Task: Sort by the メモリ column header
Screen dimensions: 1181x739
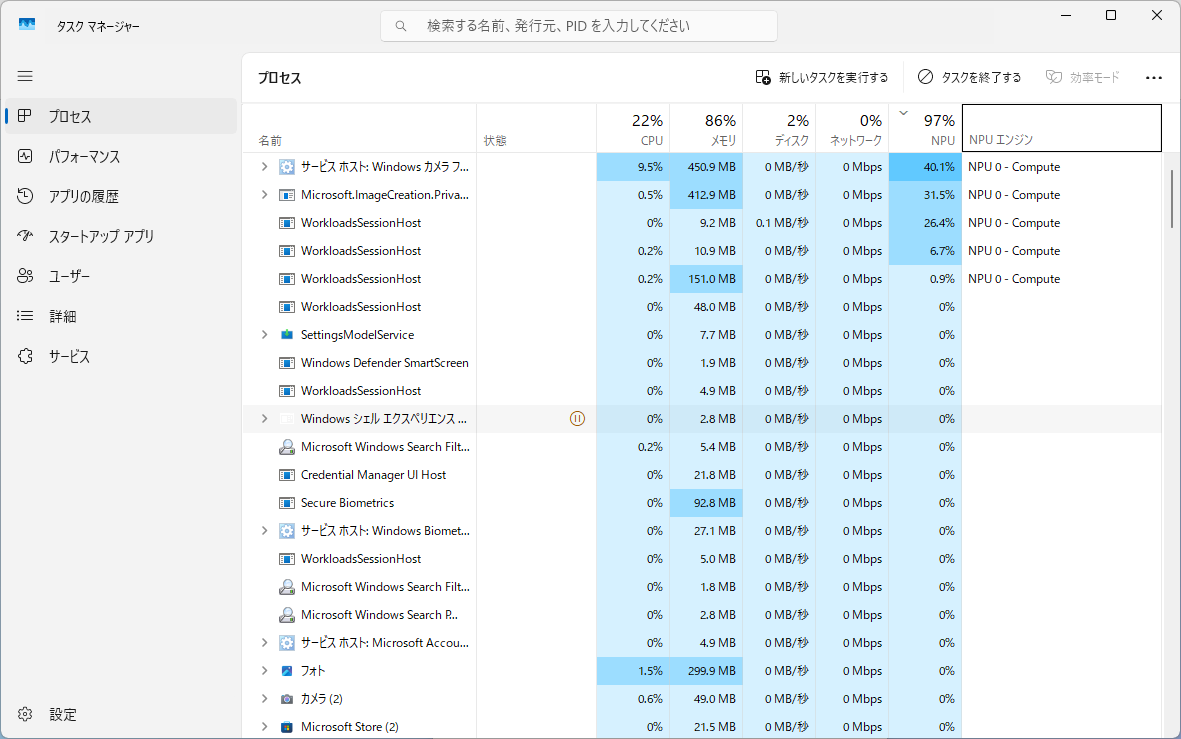Action: click(x=706, y=128)
